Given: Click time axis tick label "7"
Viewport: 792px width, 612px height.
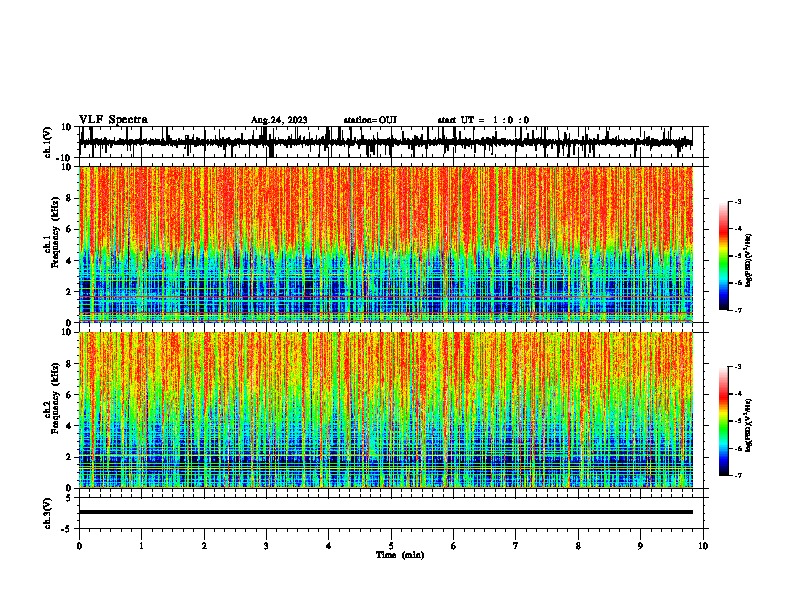Looking at the screenshot, I should 516,546.
